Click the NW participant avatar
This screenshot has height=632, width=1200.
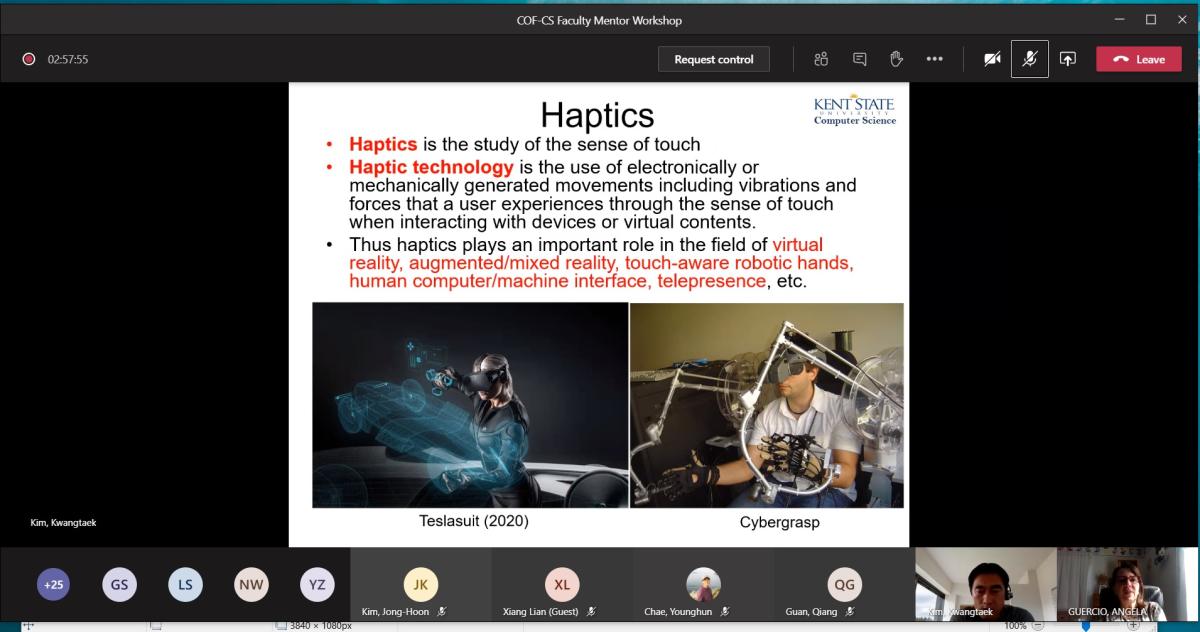[251, 585]
